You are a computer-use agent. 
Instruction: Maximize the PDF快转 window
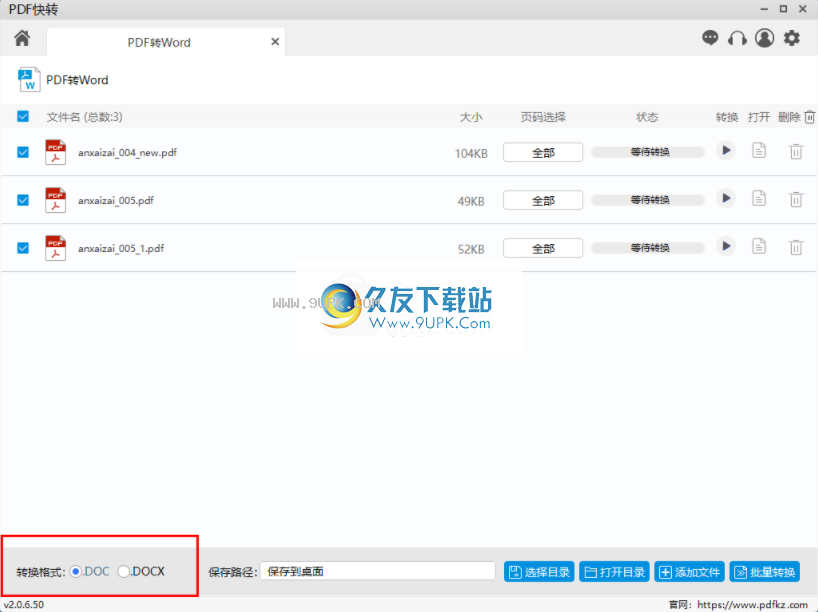(783, 9)
